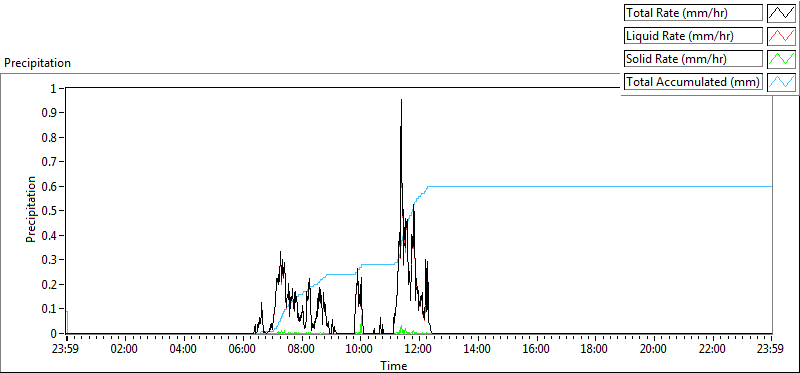Image resolution: width=800 pixels, height=373 pixels.
Task: Click the Solid Rate green plot icon
Action: pos(781,59)
